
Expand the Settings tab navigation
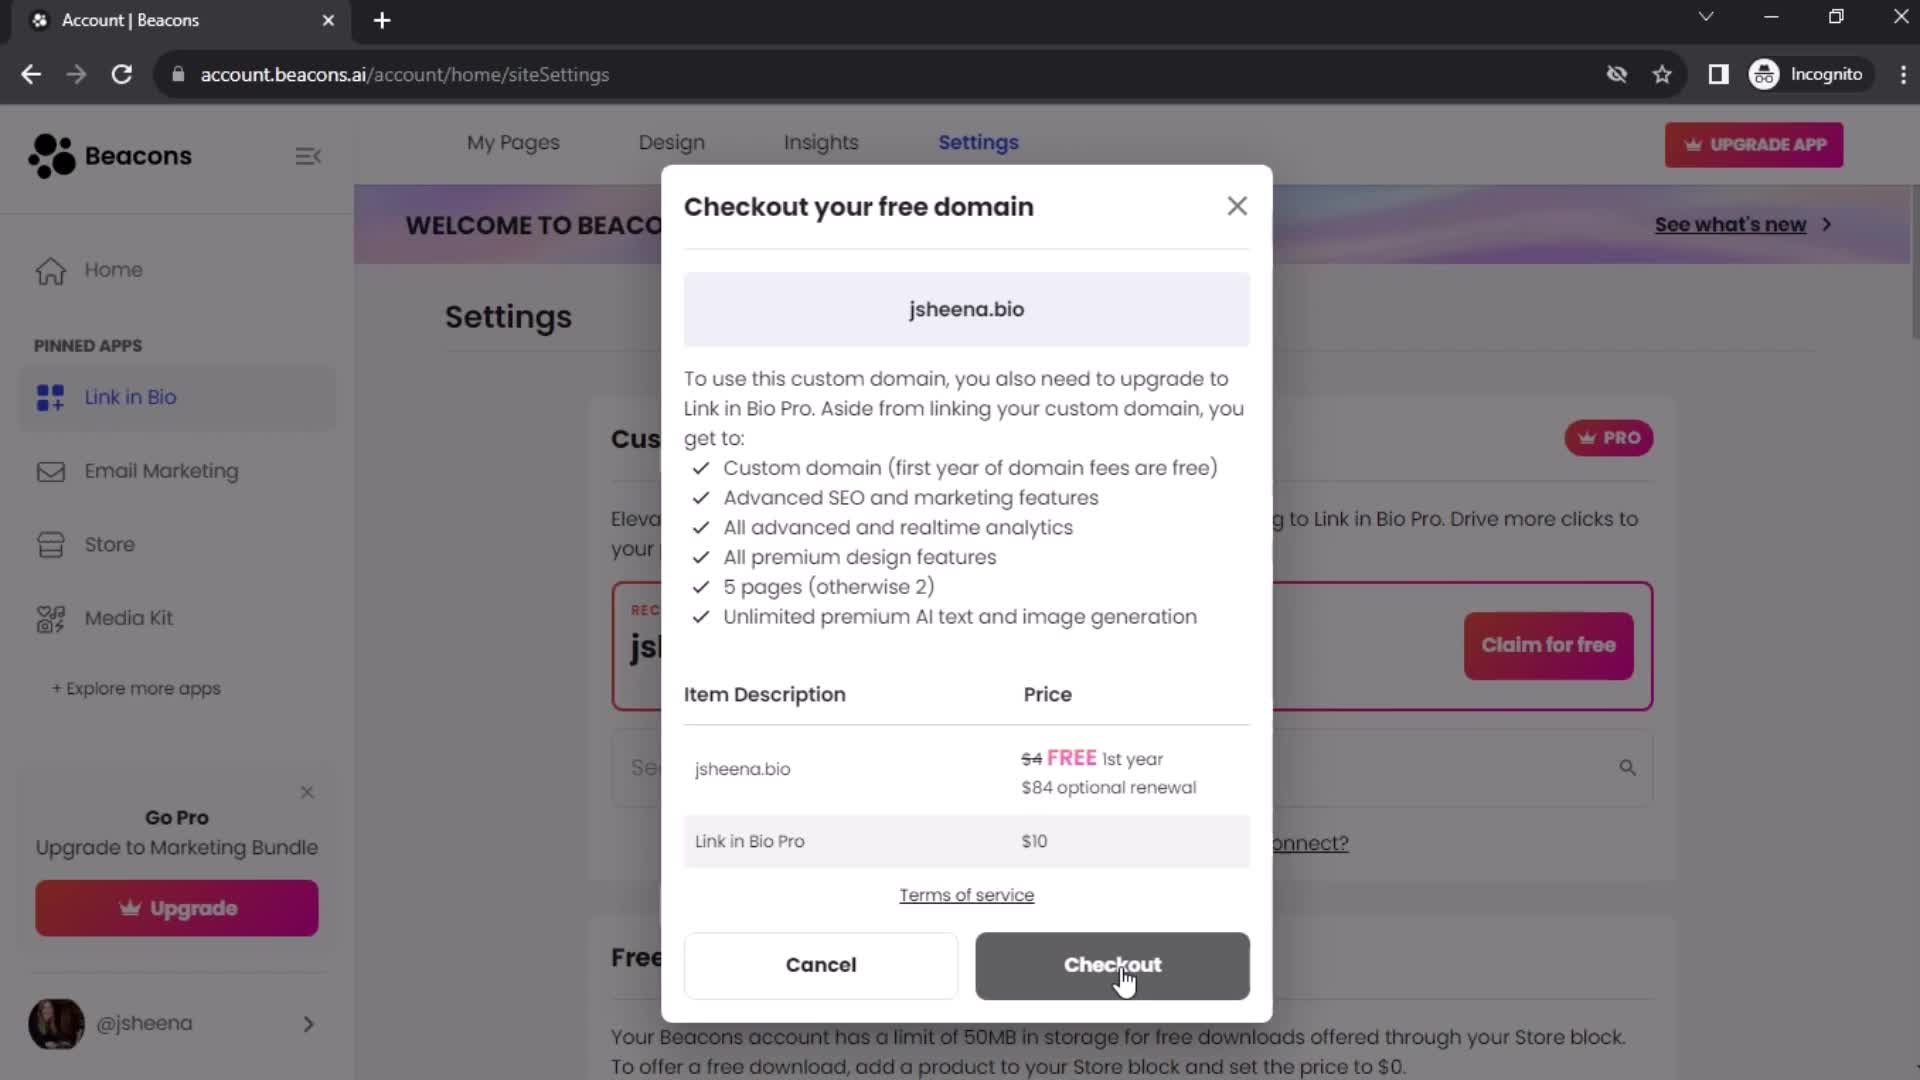(978, 142)
